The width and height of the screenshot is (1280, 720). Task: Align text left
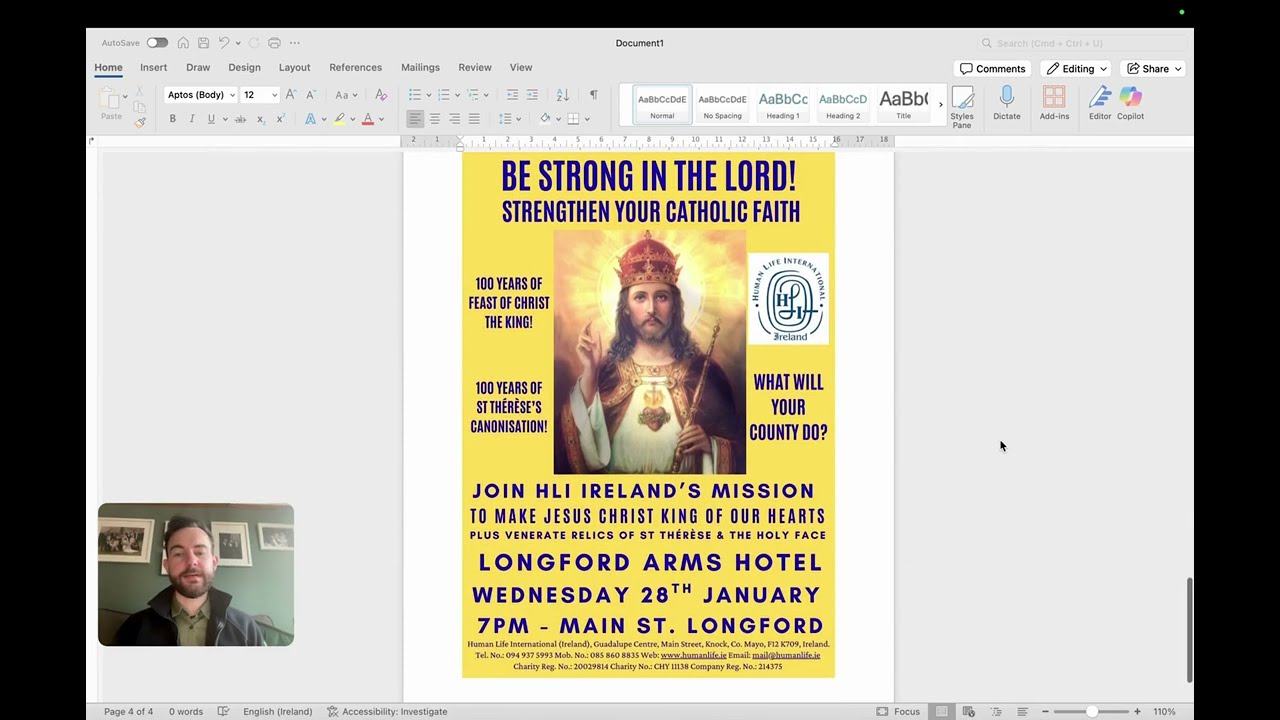(414, 119)
